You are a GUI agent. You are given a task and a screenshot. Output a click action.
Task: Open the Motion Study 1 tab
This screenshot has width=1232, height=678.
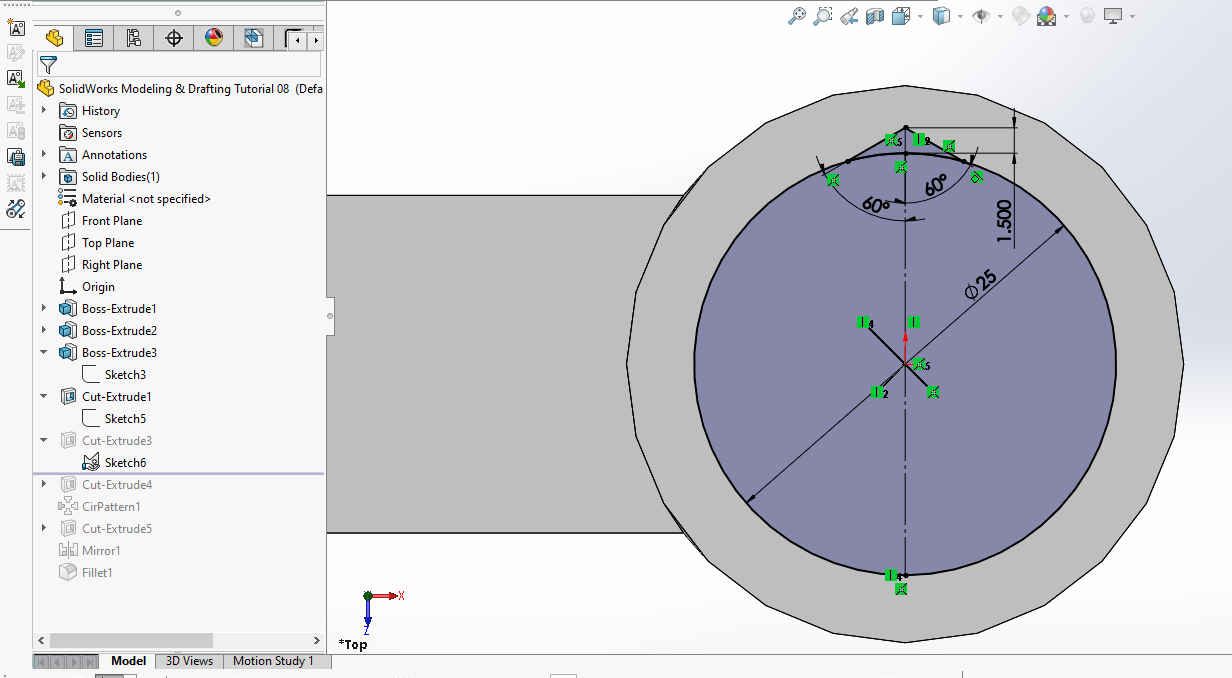pos(273,661)
